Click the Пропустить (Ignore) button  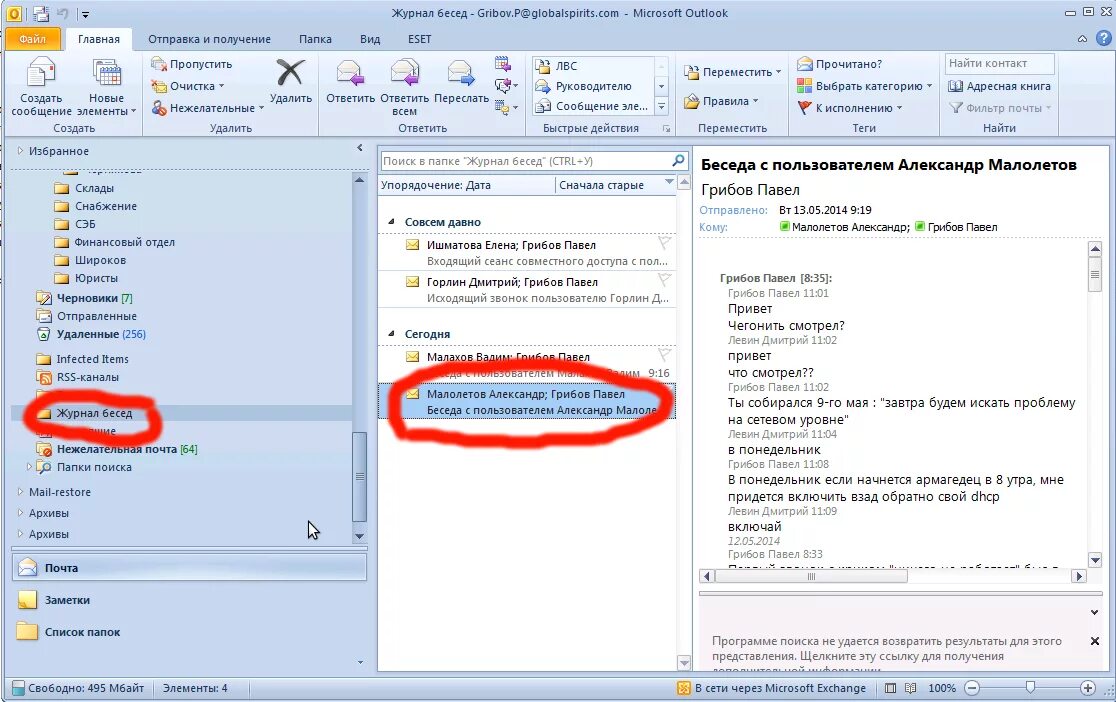coord(191,64)
